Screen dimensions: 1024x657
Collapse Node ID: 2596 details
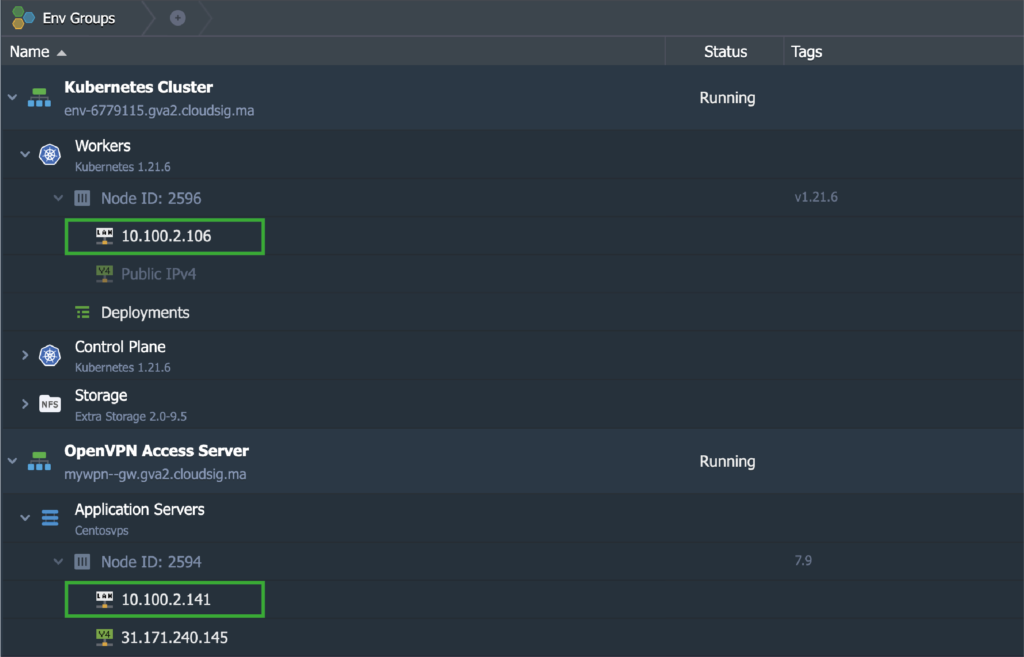(x=58, y=198)
